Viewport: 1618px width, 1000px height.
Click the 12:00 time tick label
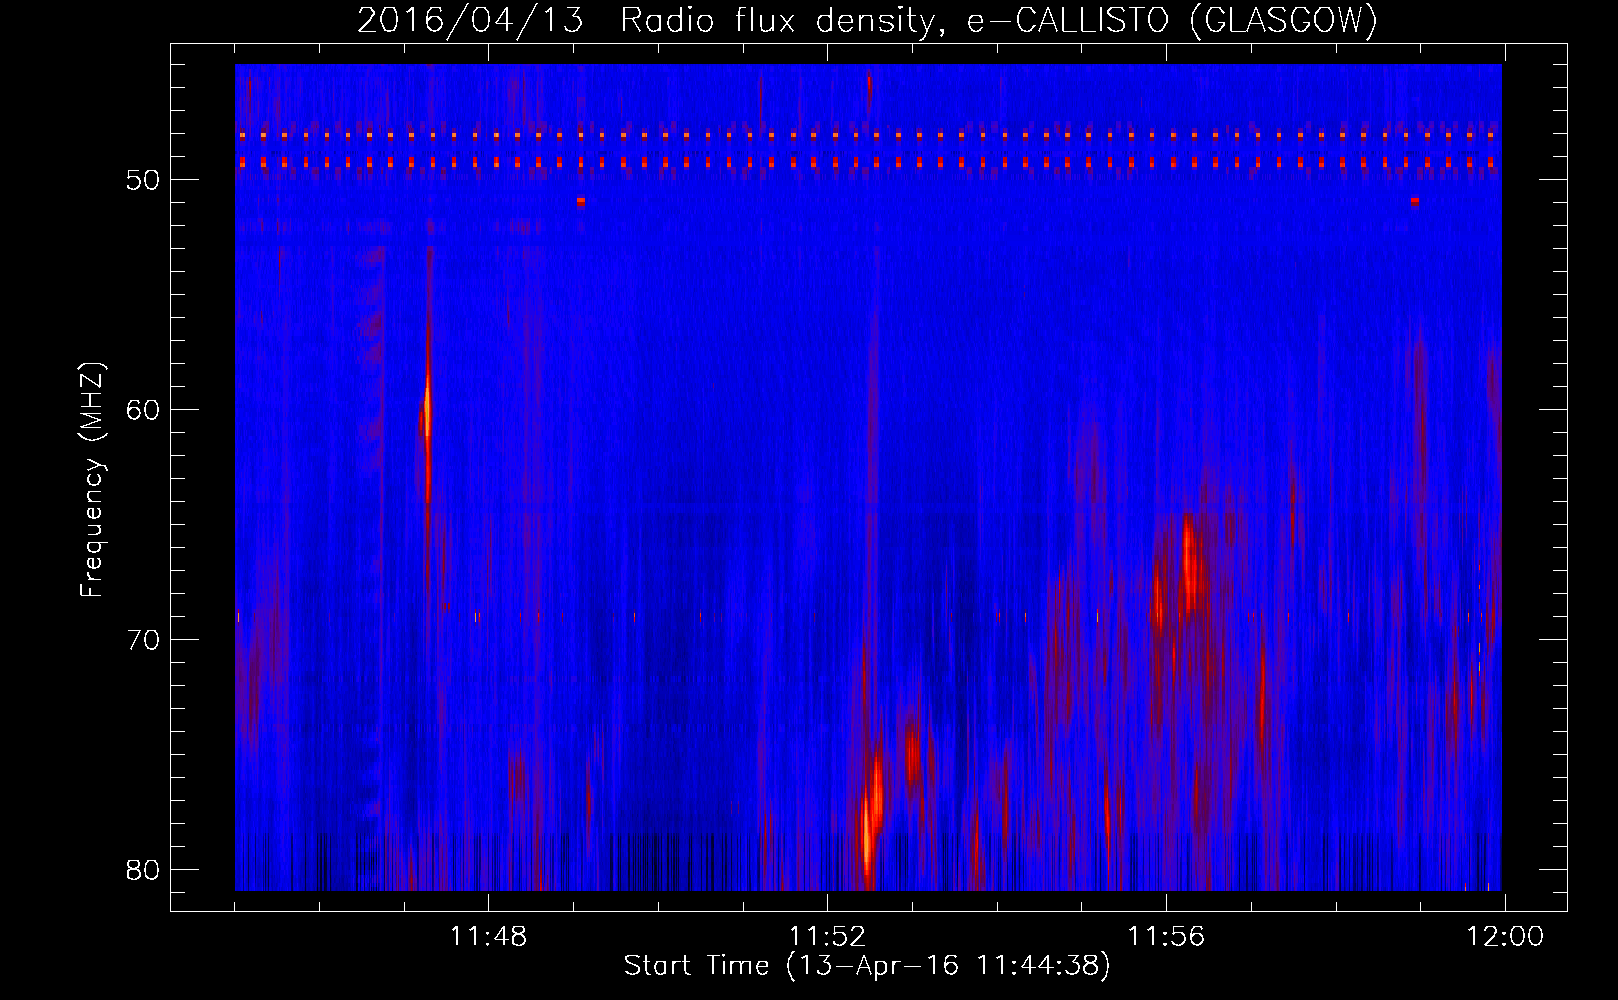tap(1505, 937)
